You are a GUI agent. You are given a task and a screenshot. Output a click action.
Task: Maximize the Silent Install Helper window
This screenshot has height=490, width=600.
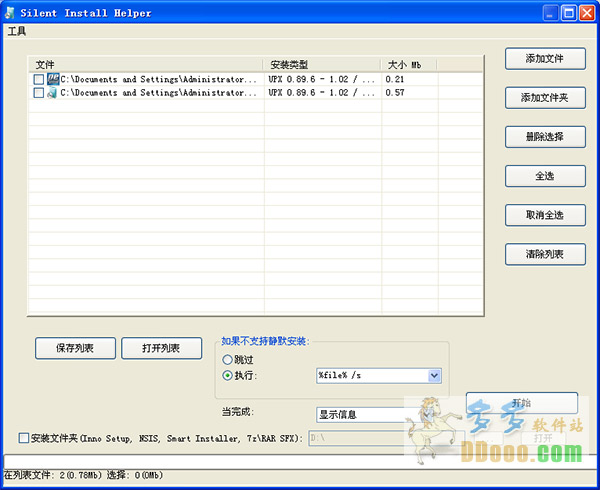coord(569,13)
